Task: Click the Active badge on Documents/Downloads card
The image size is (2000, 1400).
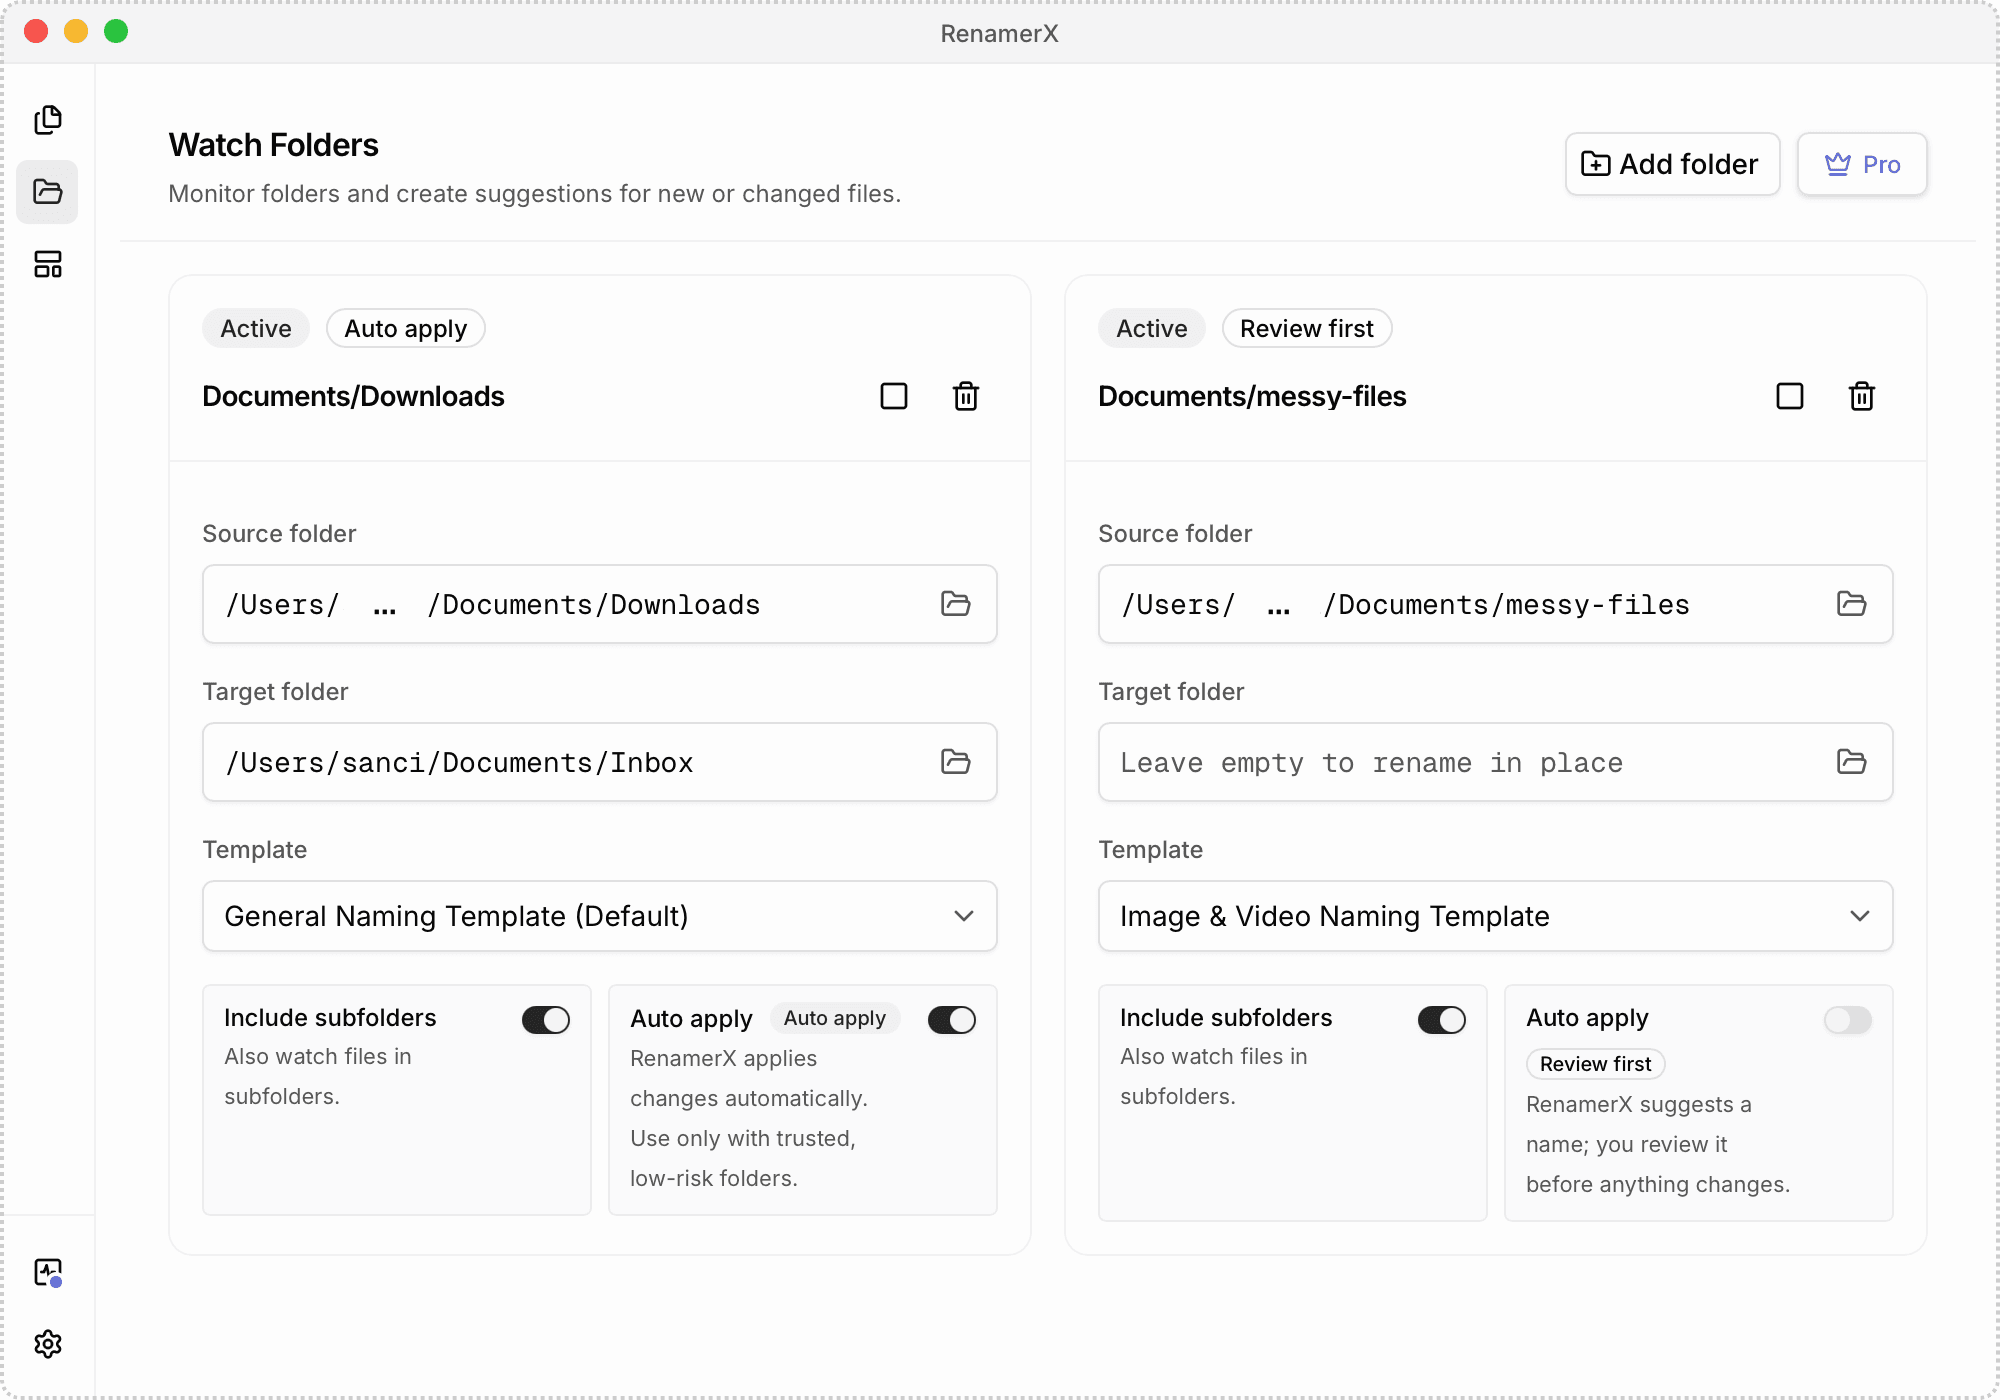Action: point(256,328)
